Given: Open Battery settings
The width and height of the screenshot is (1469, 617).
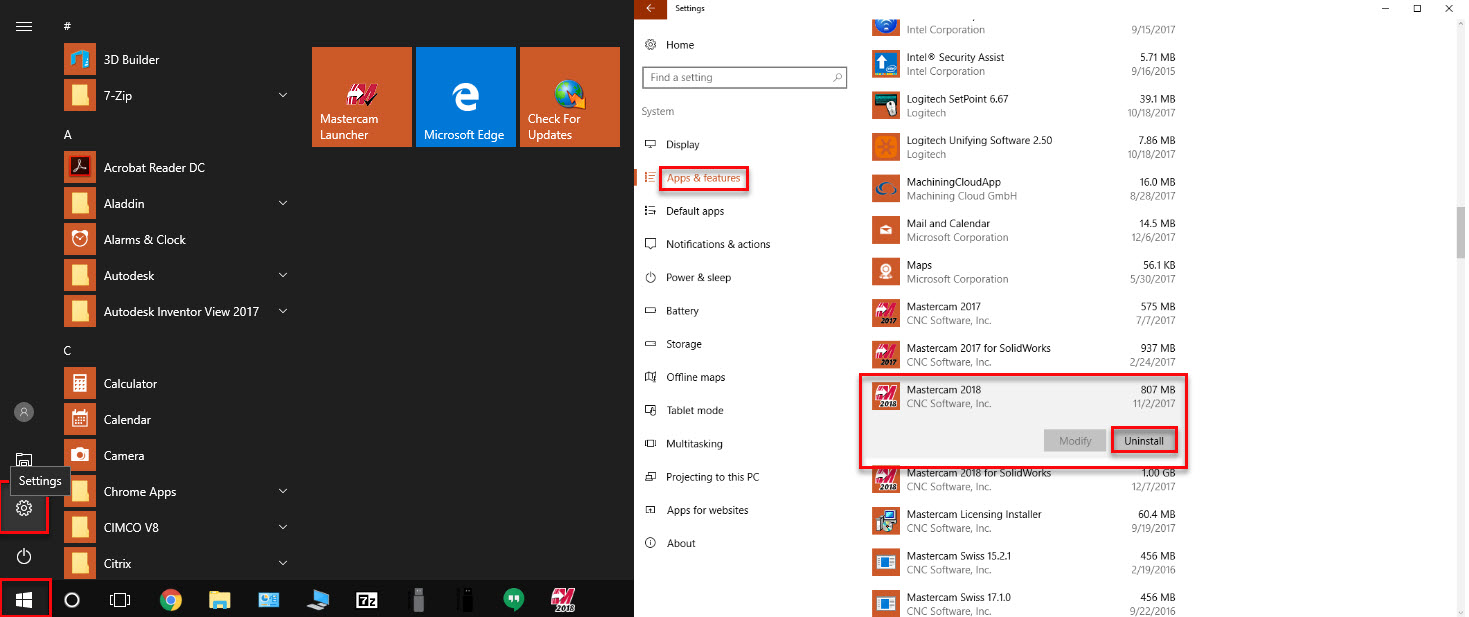Looking at the screenshot, I should coord(671,311).
